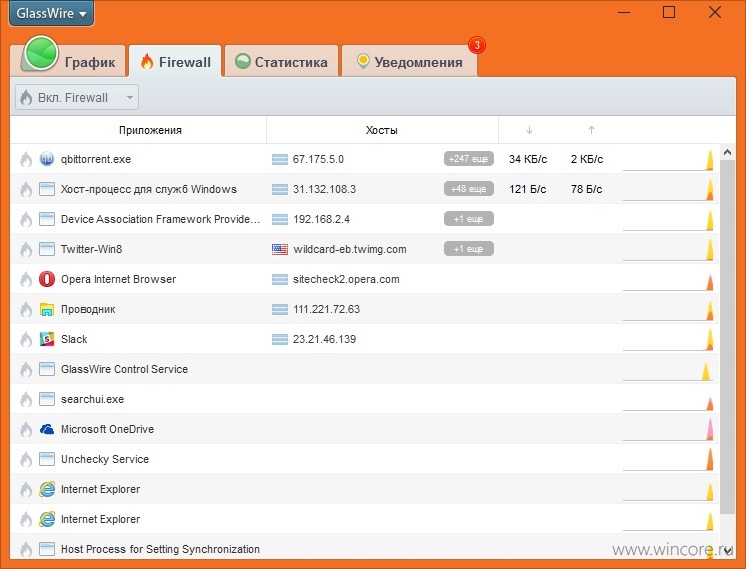746x569 pixels.
Task: Sort by upload arrow column
Action: tap(591, 130)
